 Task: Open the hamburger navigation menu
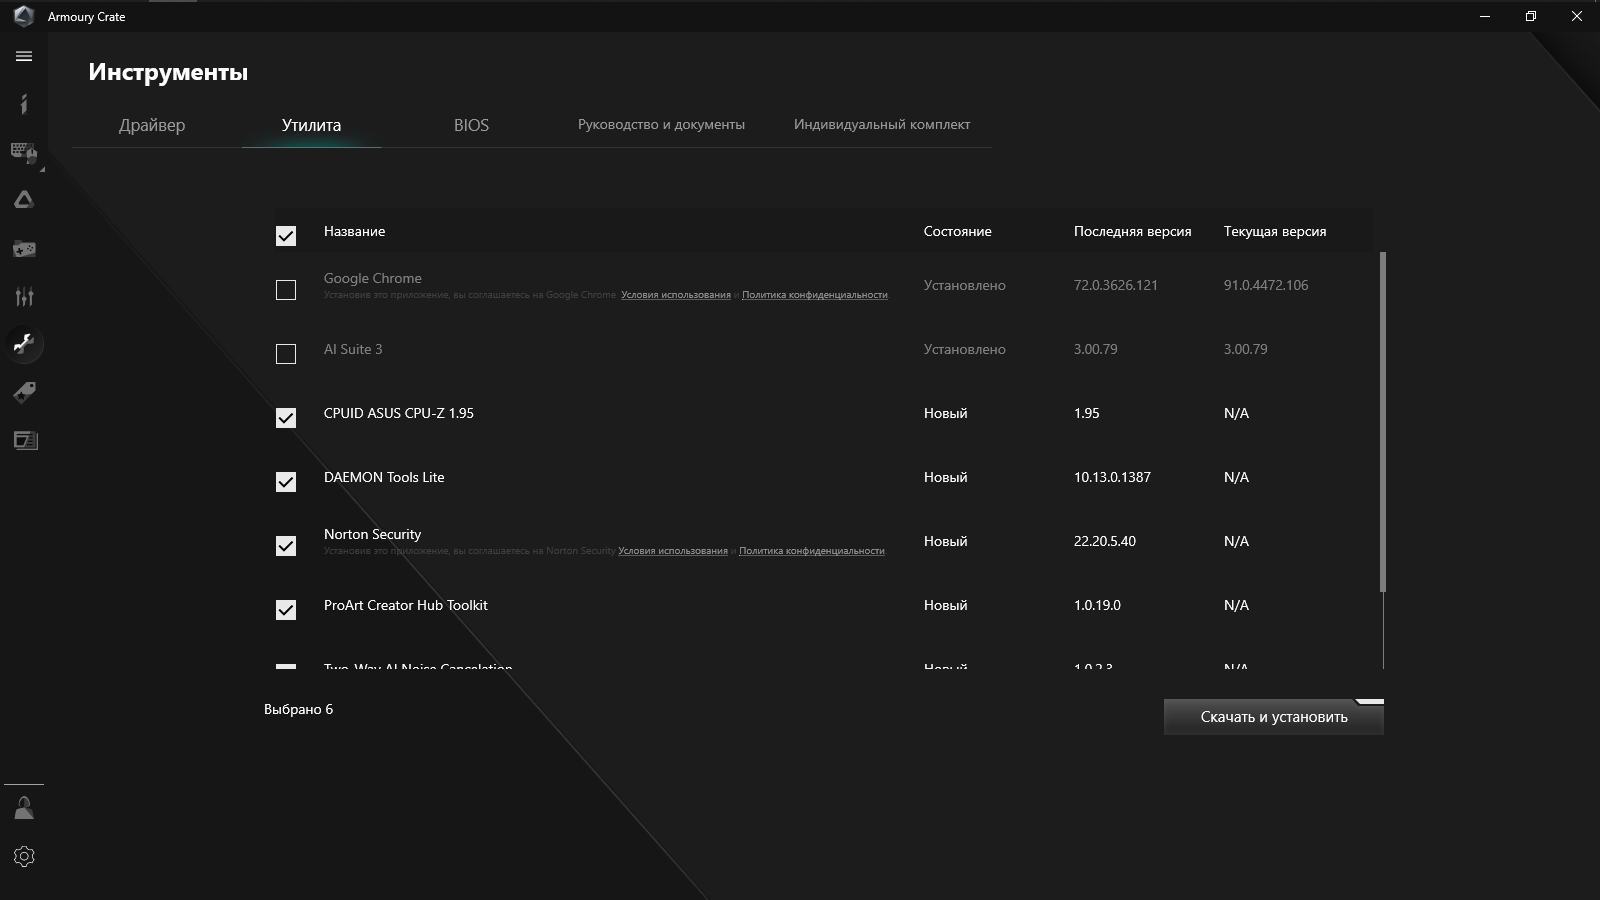coord(24,57)
